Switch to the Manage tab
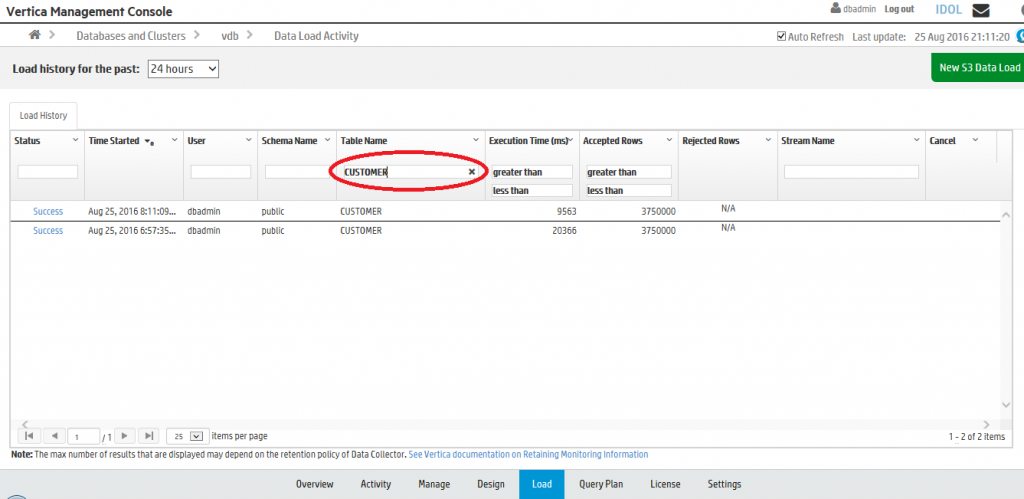Viewport: 1024px width, 499px height. [x=434, y=484]
